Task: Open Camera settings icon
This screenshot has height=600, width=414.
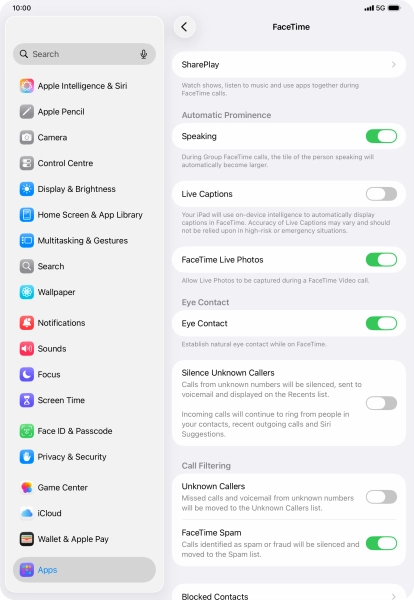Action: point(27,137)
